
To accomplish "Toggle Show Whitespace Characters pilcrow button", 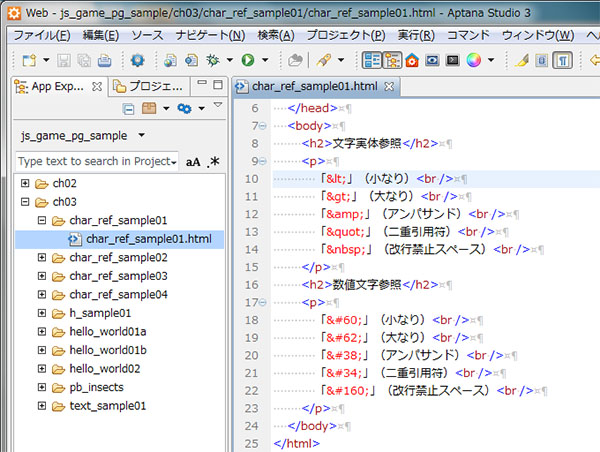I will 562,60.
